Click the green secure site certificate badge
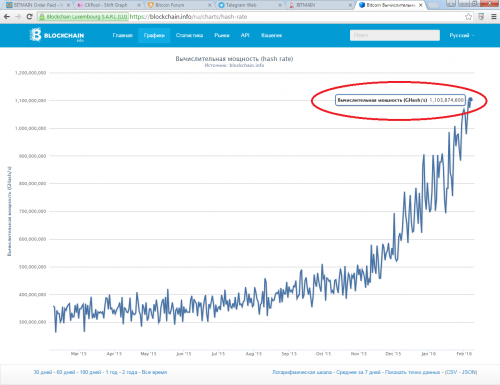This screenshot has width=500, height=385. coord(83,17)
